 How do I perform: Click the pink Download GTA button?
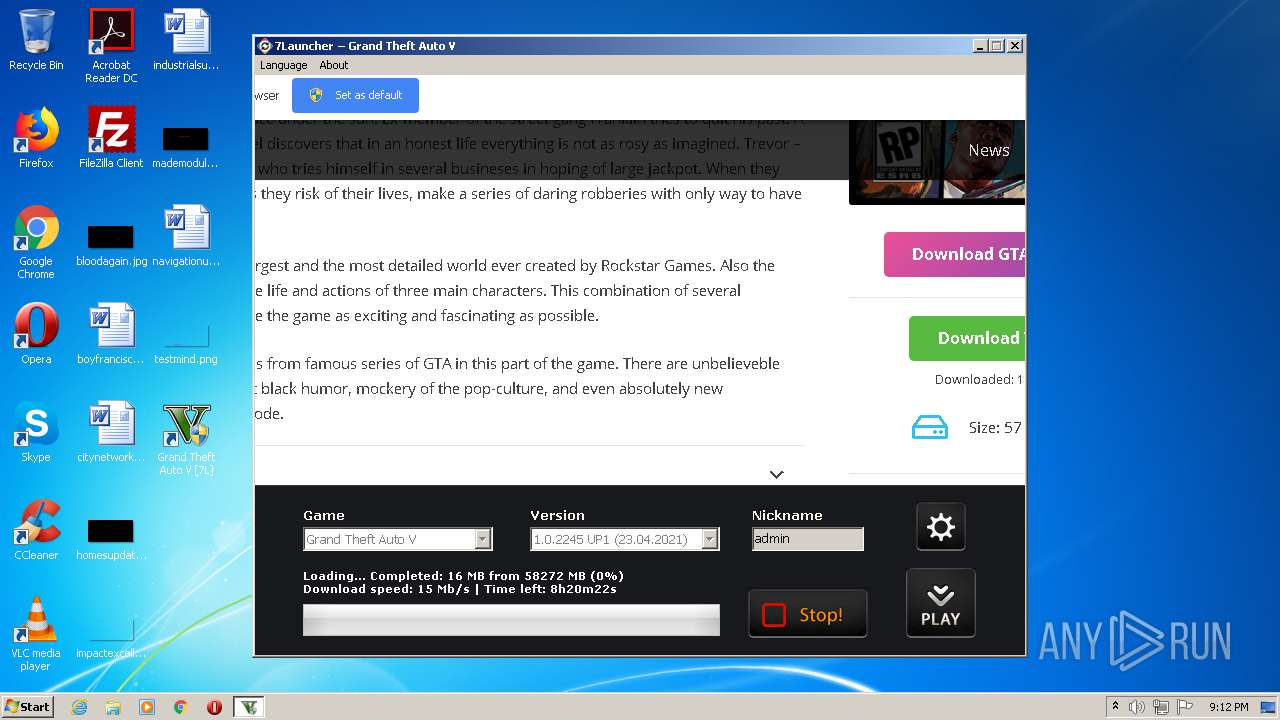pos(954,254)
